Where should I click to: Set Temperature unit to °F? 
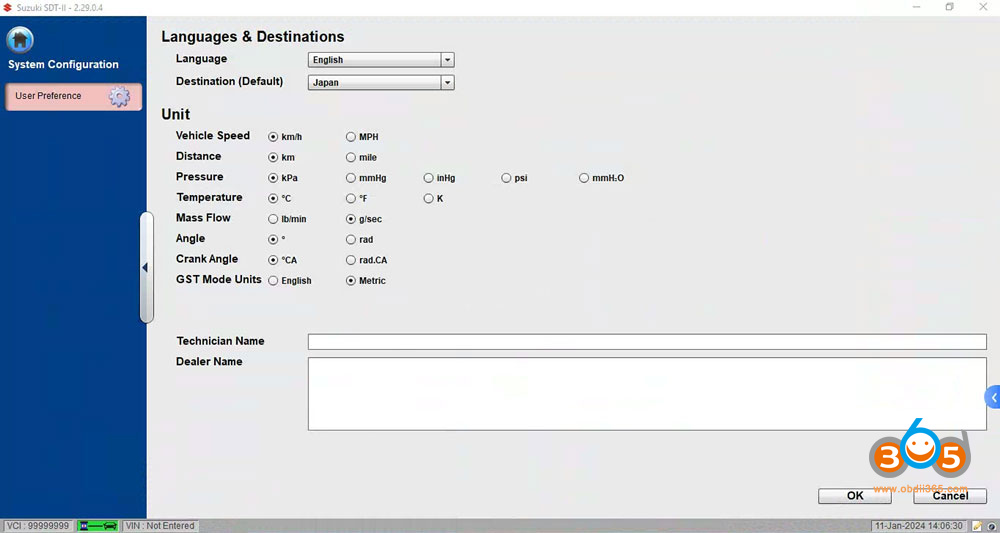[351, 199]
